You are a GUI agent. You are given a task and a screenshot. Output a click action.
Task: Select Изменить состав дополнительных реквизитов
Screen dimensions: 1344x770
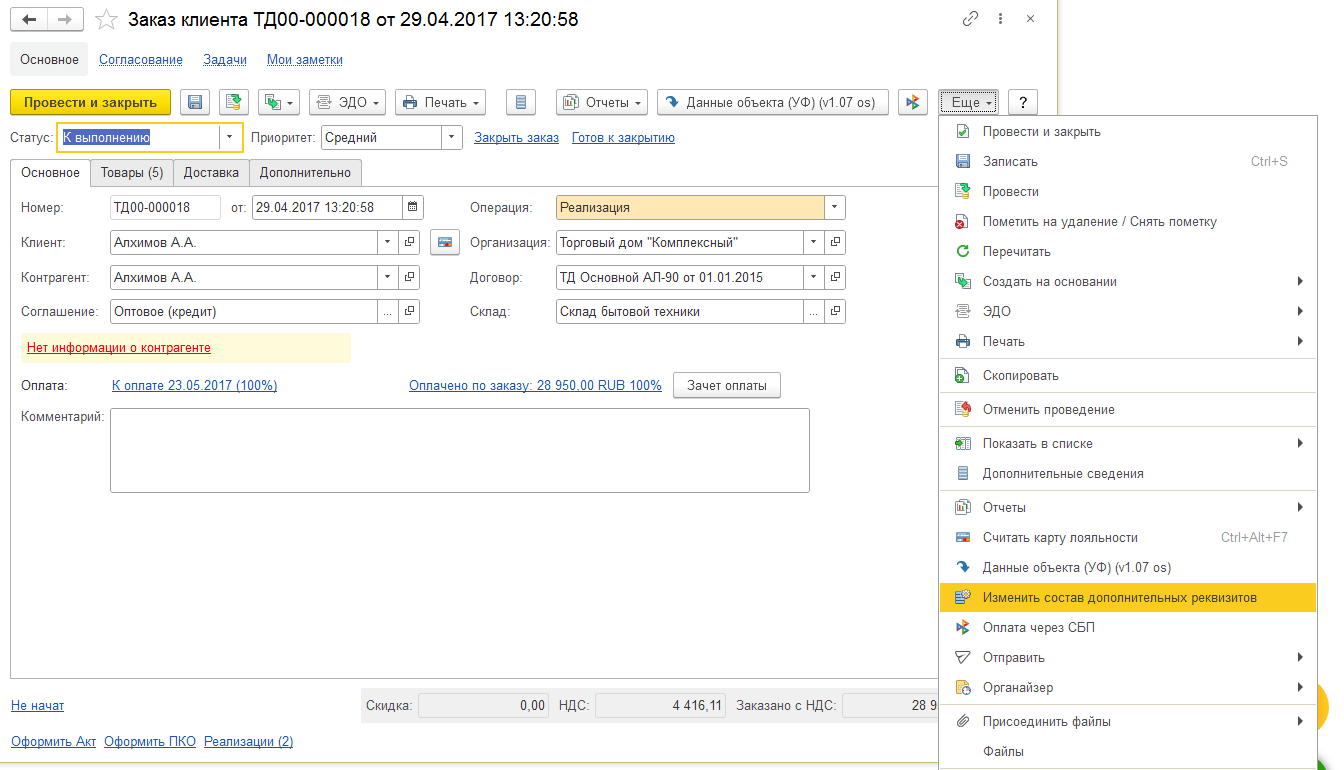[x=1128, y=597]
